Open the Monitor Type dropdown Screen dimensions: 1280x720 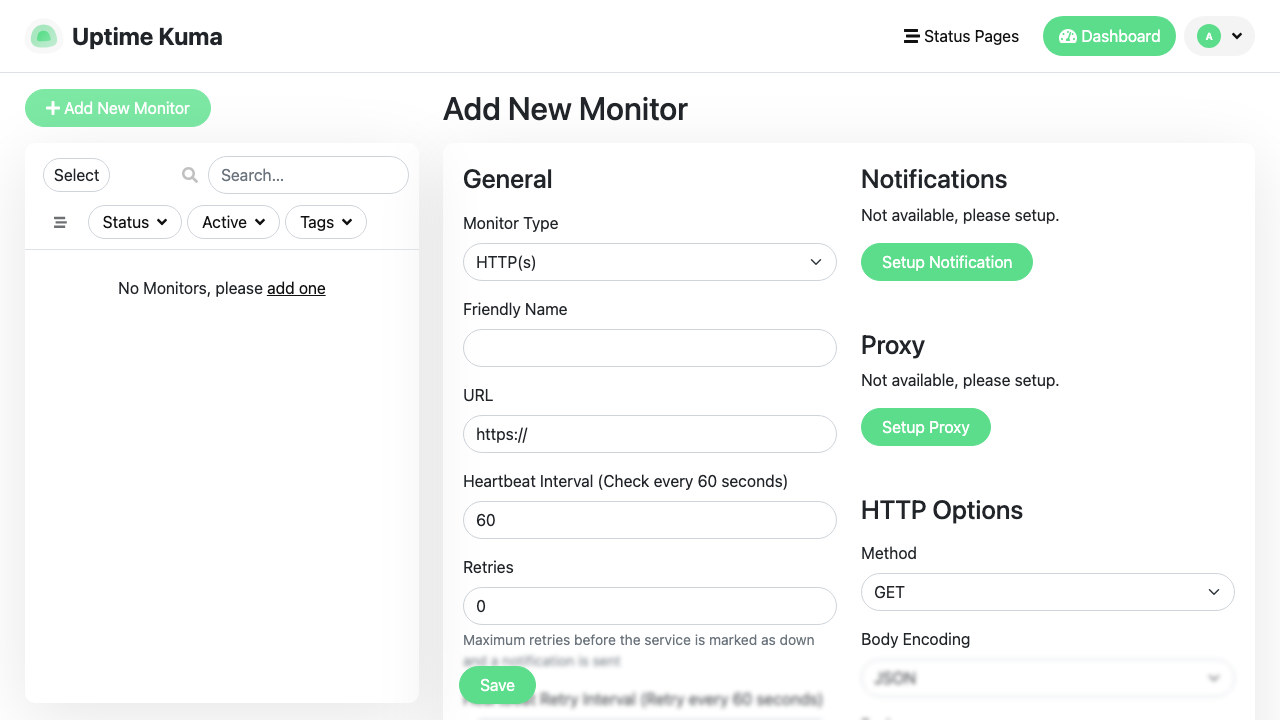(650, 262)
